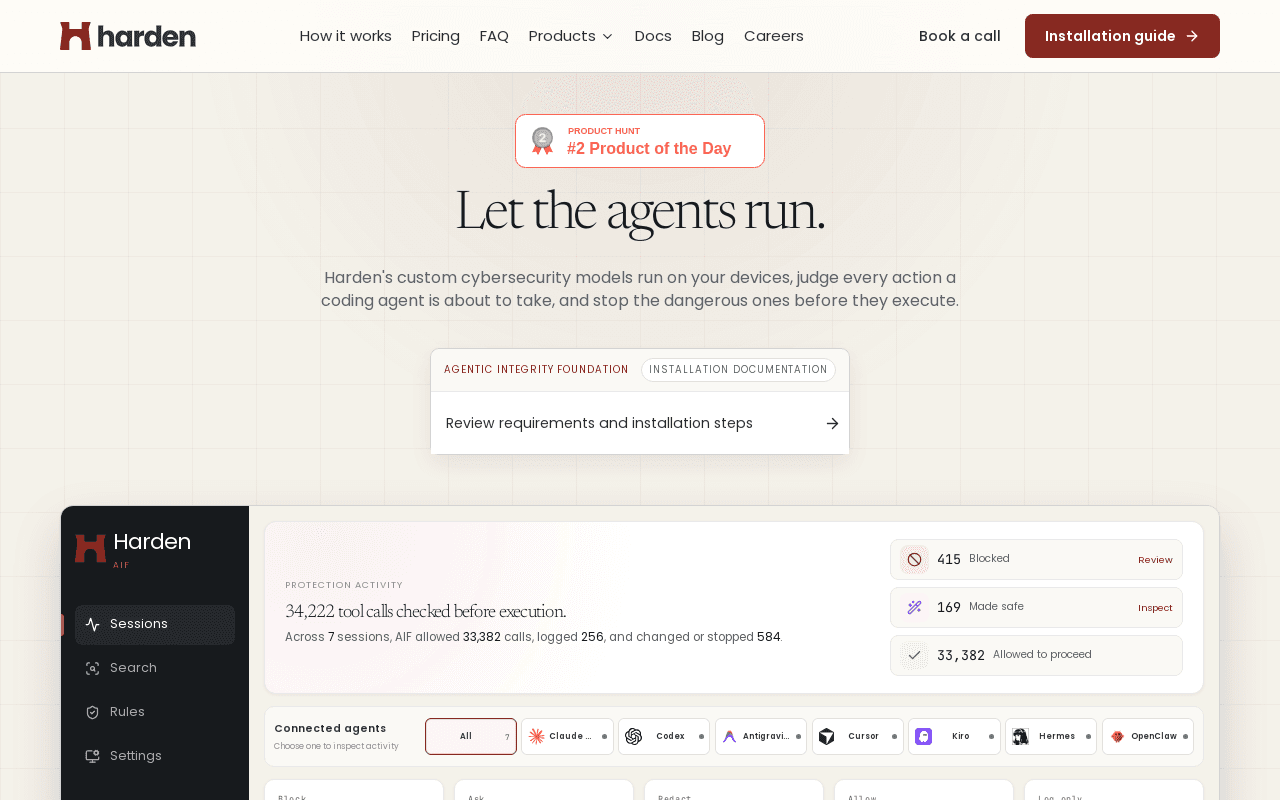This screenshot has height=800, width=1280.
Task: Select the Claude agent starburst icon
Action: pos(536,736)
